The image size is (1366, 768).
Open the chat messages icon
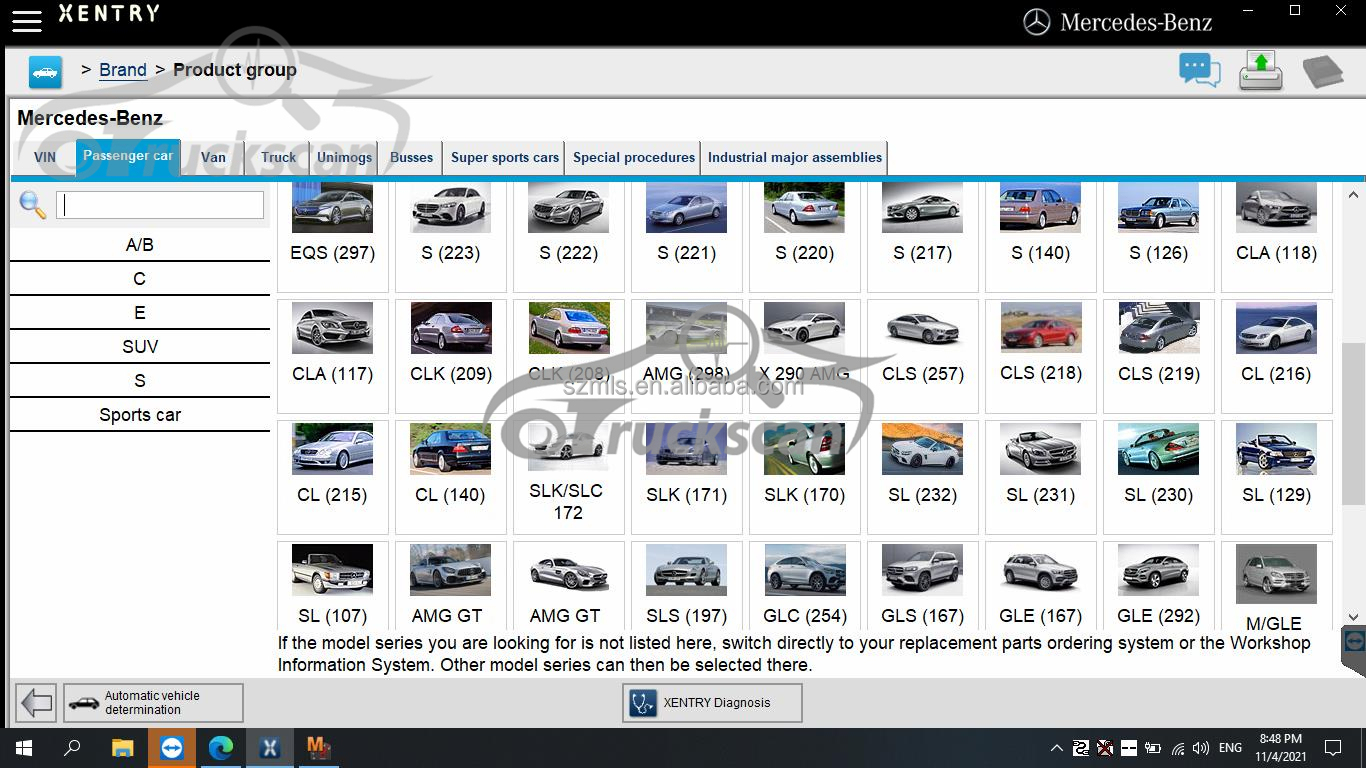pyautogui.click(x=1199, y=71)
